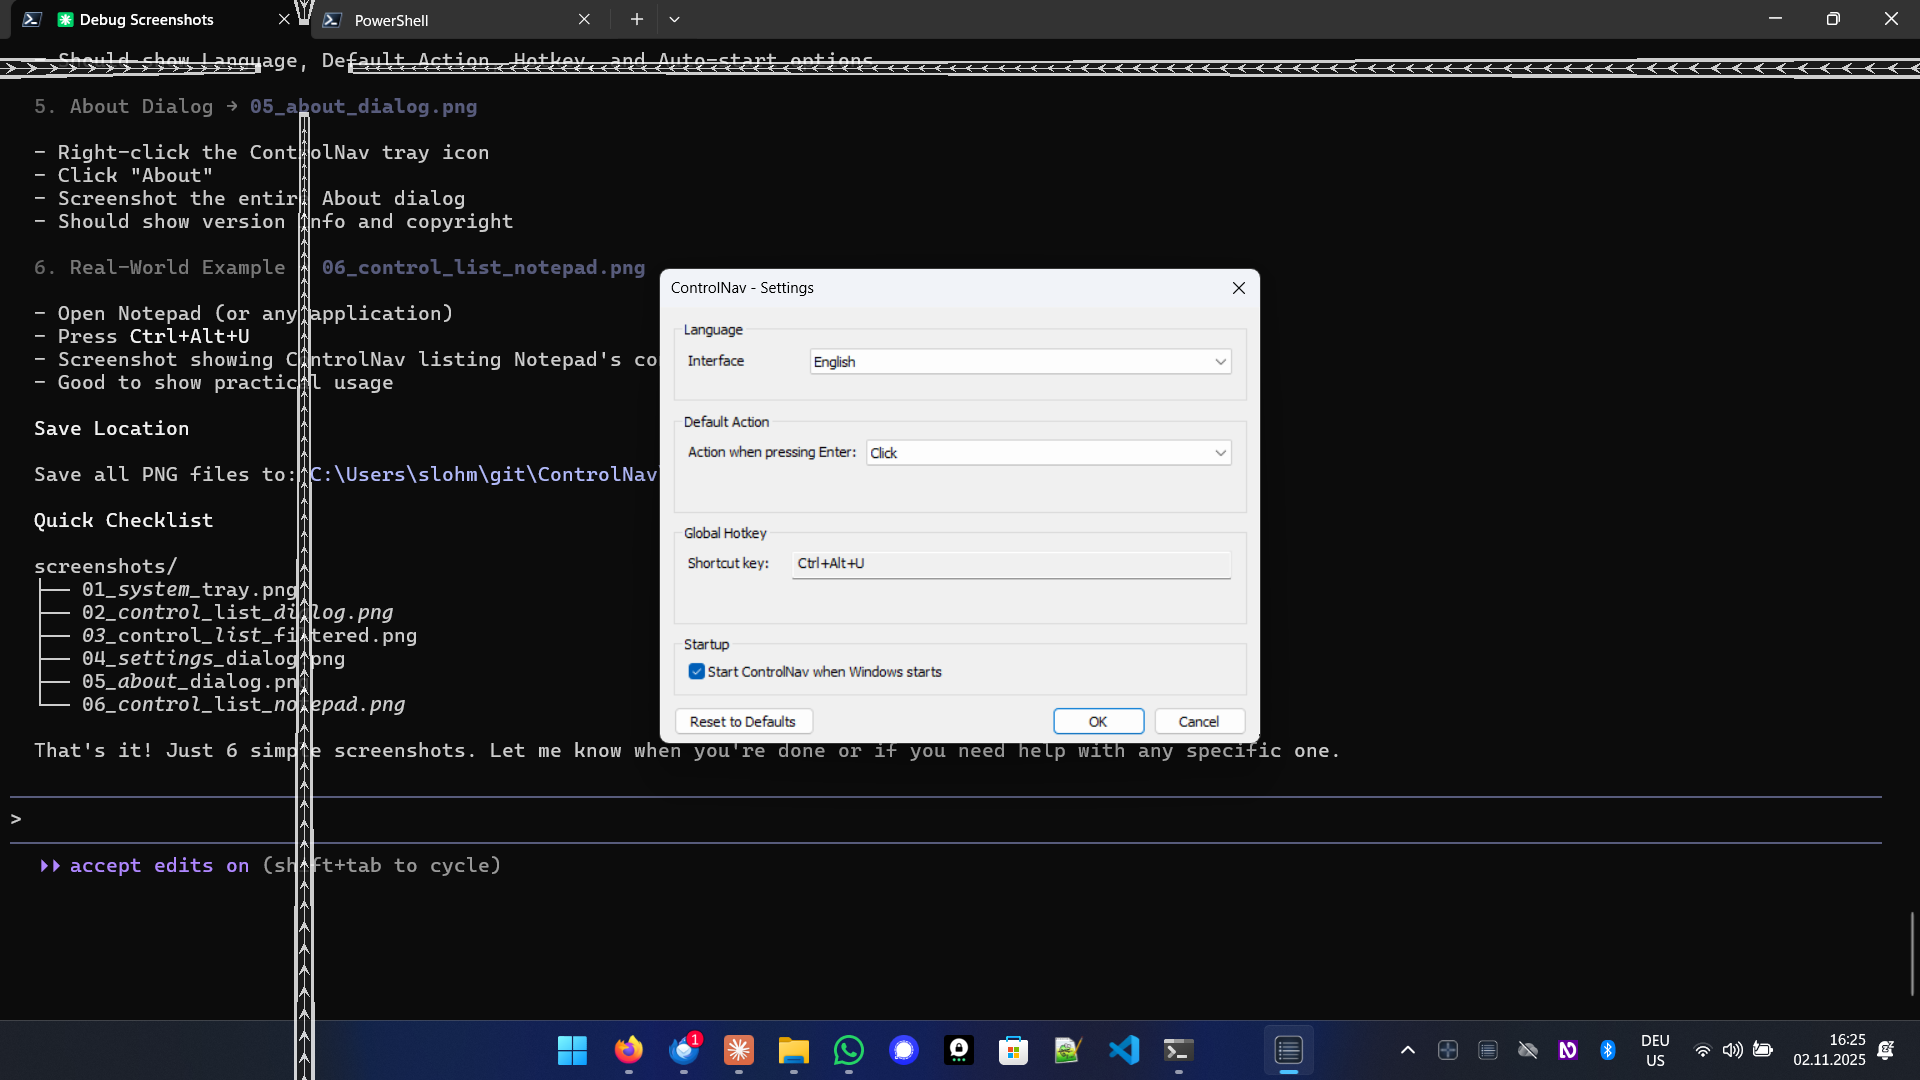The image size is (1920, 1080).
Task: Open Firefox from the taskbar
Action: tap(628, 1050)
